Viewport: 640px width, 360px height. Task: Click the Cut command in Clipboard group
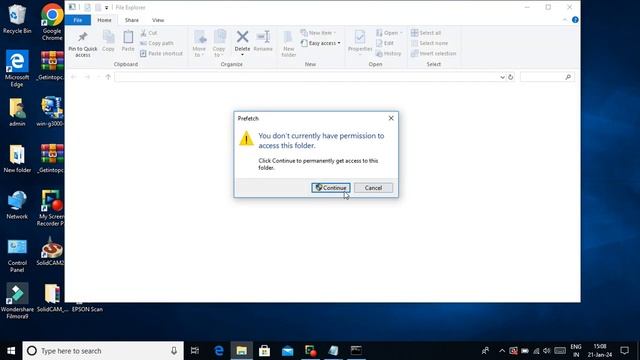pos(149,33)
